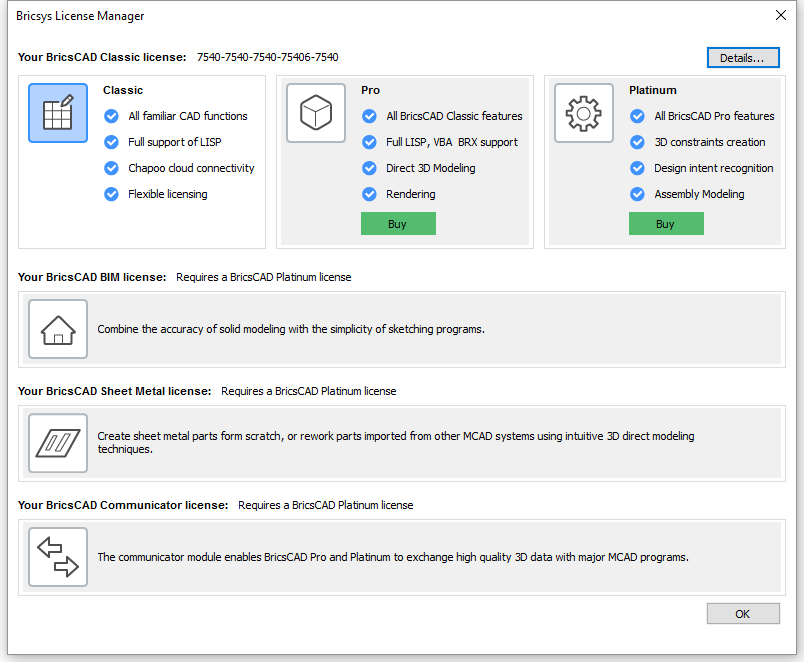Click the BIM description text panel

tap(401, 329)
